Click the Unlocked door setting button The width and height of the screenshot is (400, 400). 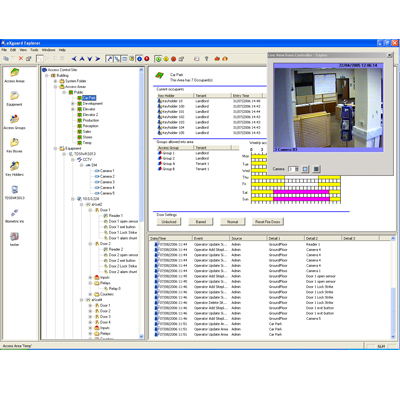coord(169,222)
